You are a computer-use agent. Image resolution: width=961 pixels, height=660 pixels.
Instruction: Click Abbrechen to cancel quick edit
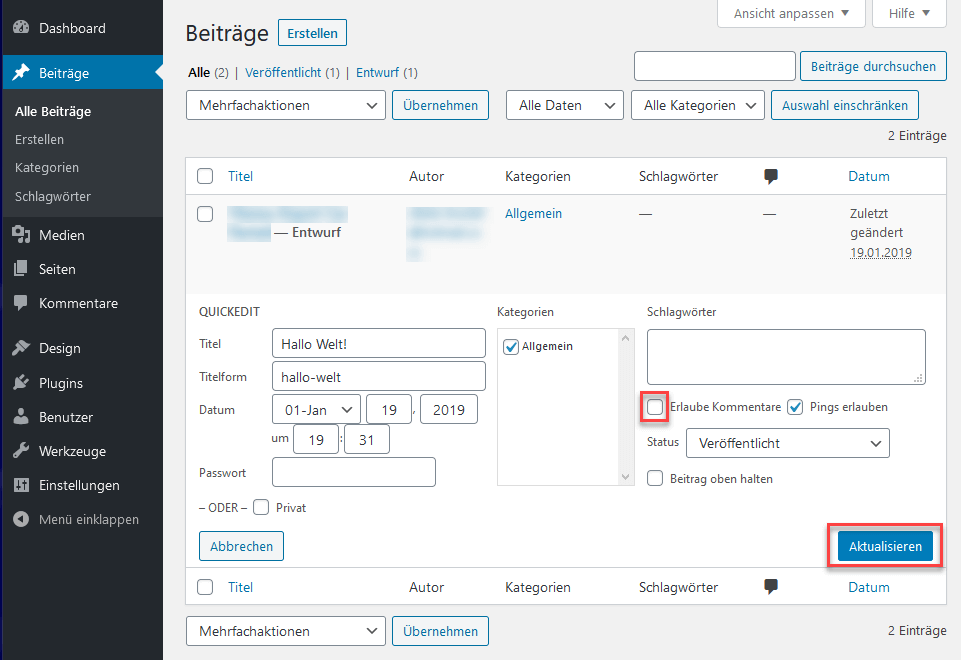click(x=241, y=546)
